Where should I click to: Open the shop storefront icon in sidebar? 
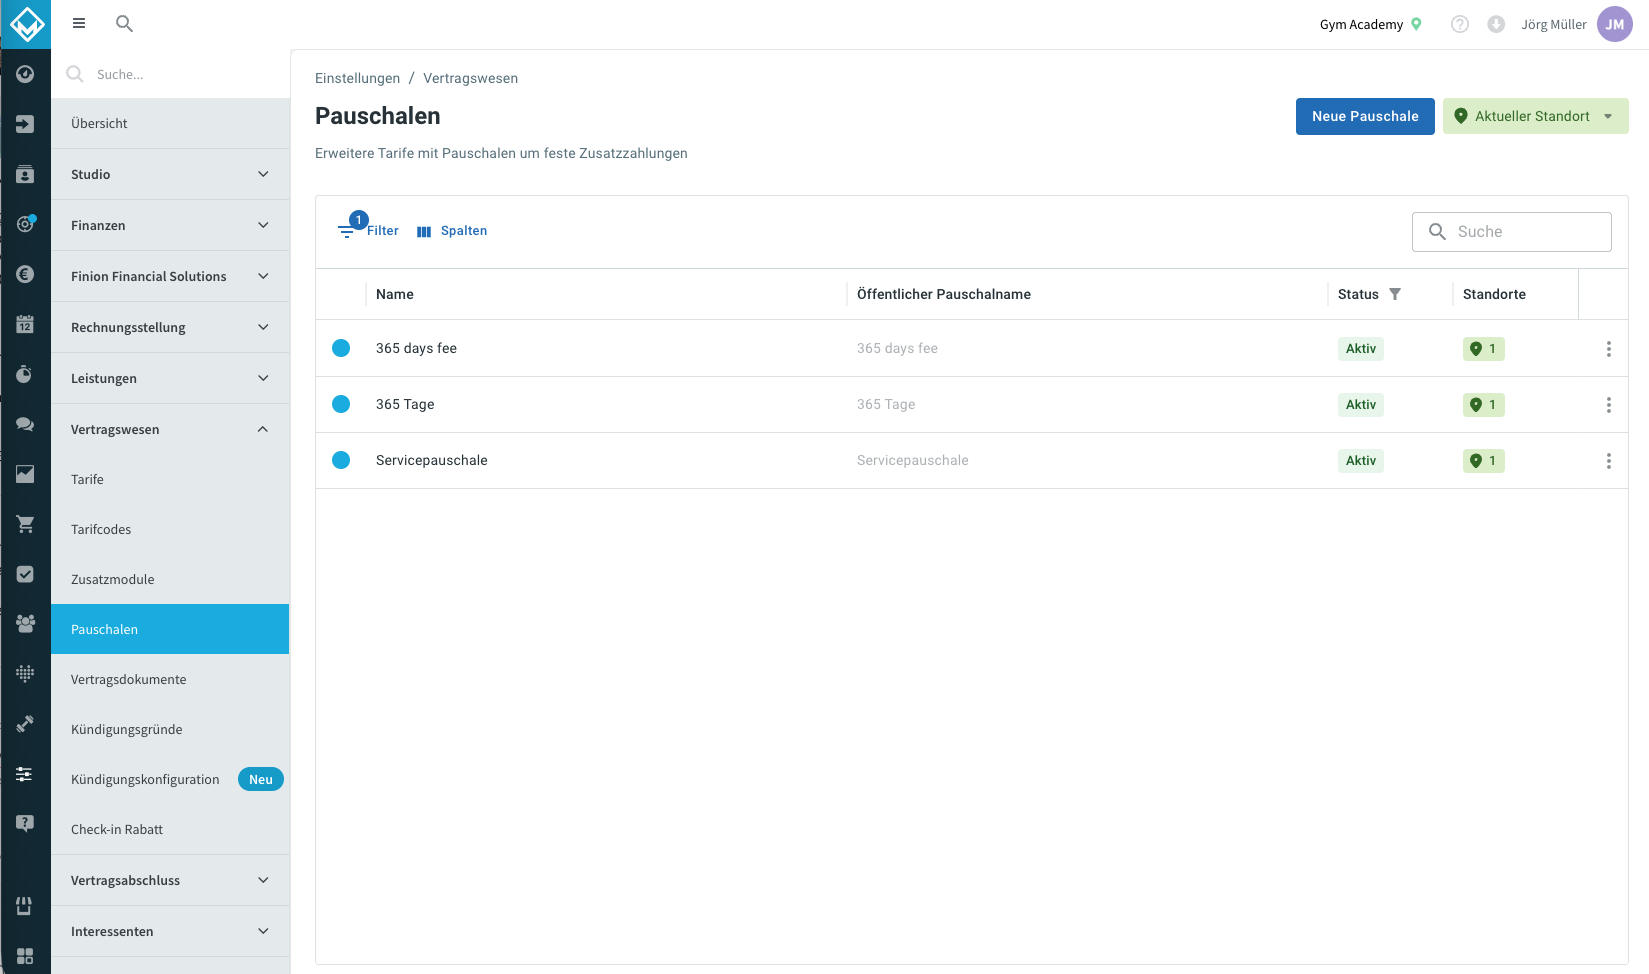pos(25,906)
